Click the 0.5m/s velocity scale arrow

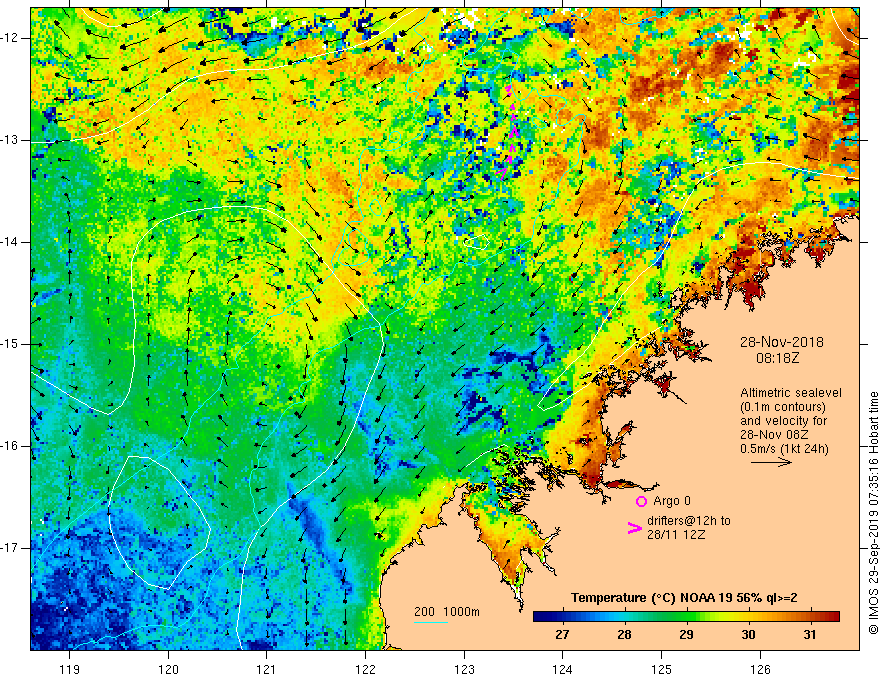click(x=771, y=462)
